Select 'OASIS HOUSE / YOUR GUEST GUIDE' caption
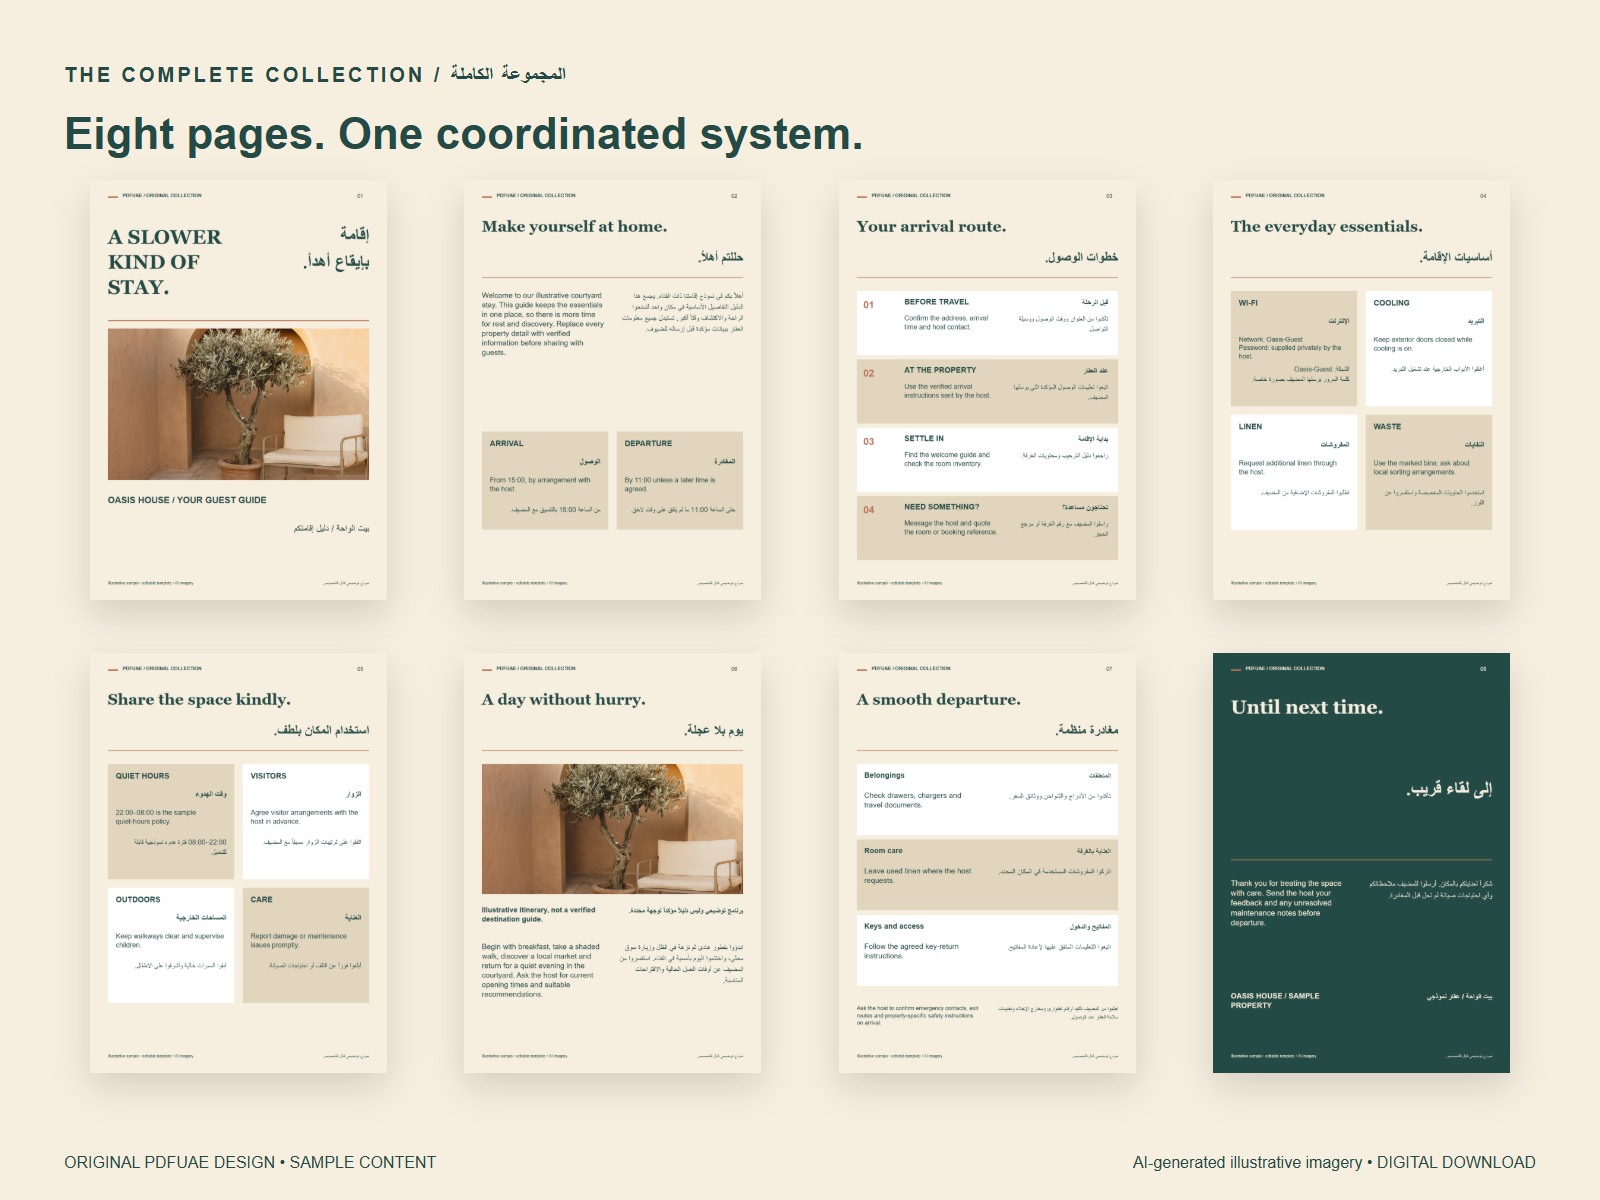The width and height of the screenshot is (1600, 1200). [187, 500]
